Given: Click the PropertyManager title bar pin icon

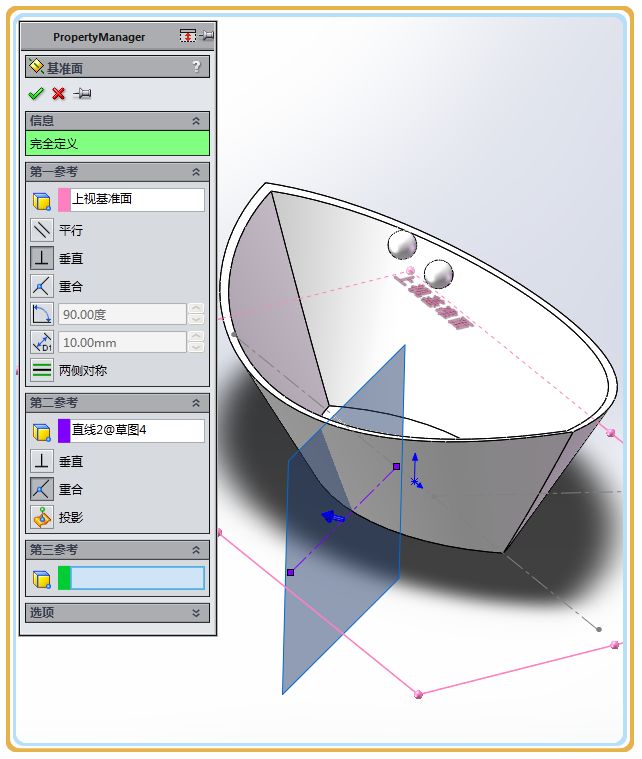Looking at the screenshot, I should 206,36.
